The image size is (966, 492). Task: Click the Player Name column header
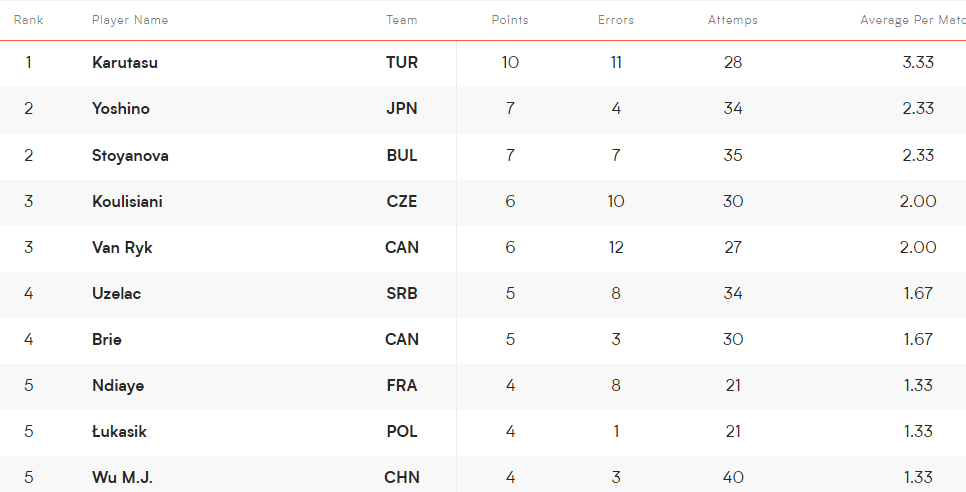tap(130, 20)
